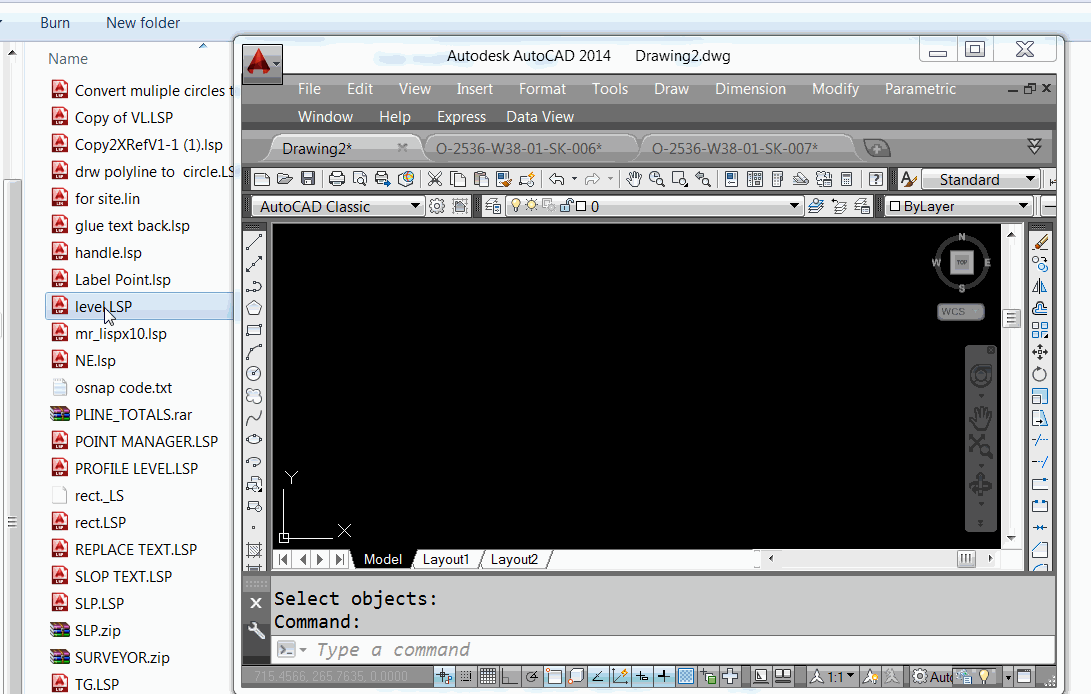The image size is (1091, 694).
Task: Toggle Grid Display in status bar
Action: click(x=488, y=676)
